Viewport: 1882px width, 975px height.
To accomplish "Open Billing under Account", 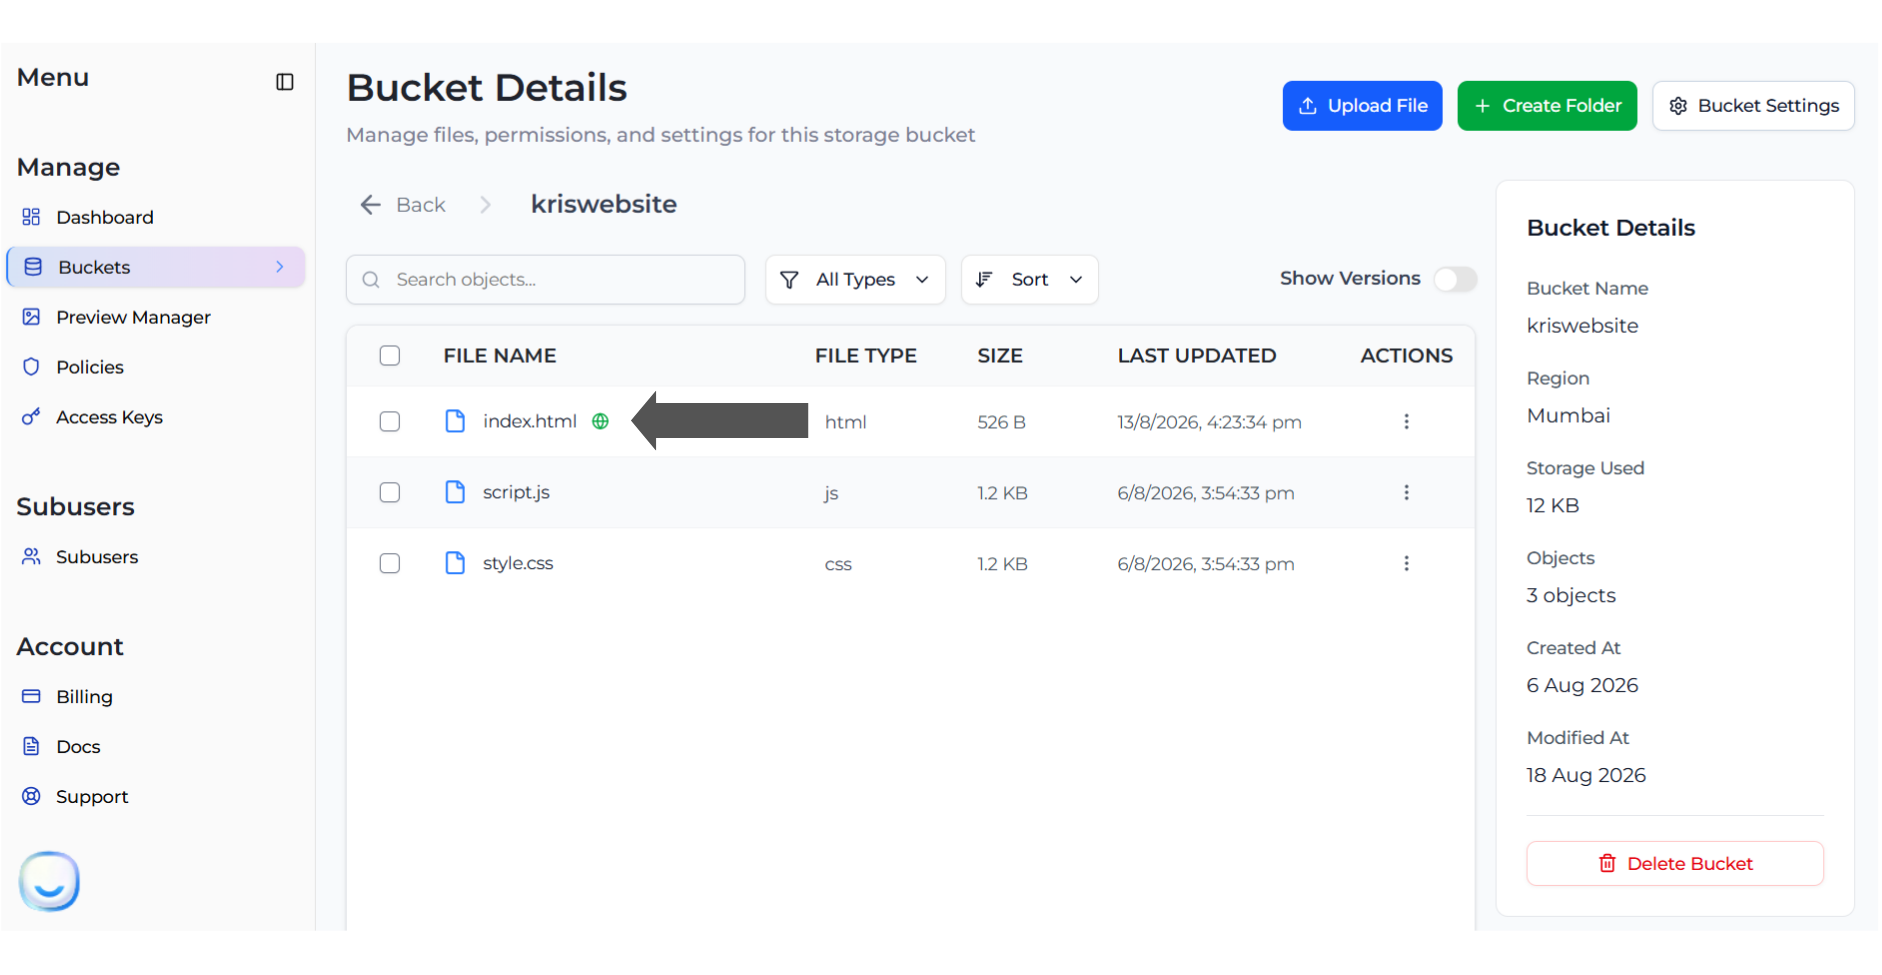I will [x=84, y=697].
